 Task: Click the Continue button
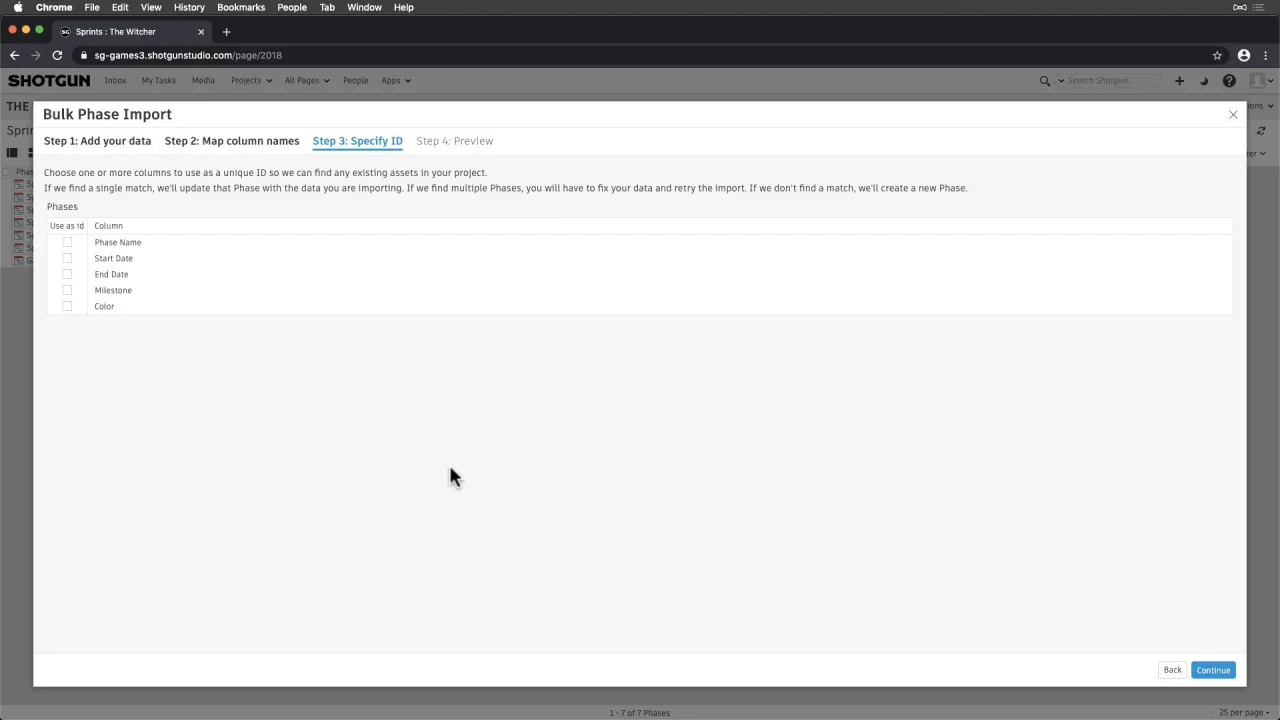click(1213, 670)
